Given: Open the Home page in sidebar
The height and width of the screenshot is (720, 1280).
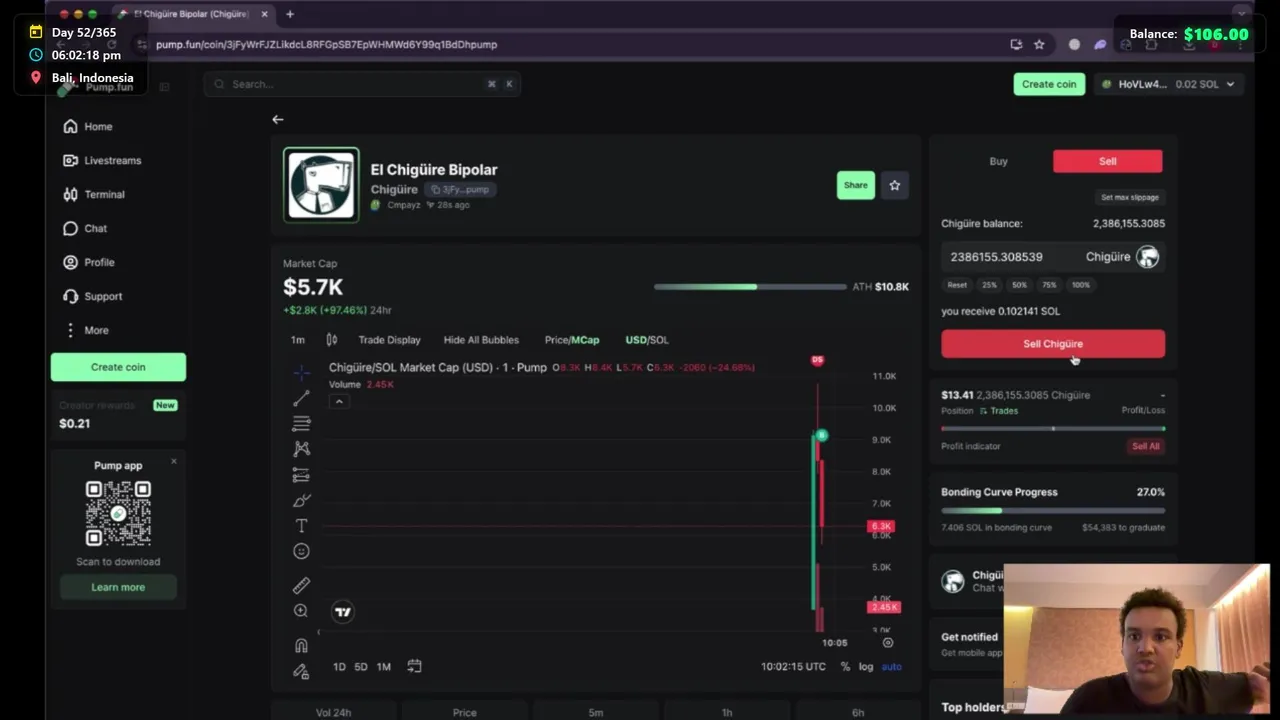Looking at the screenshot, I should point(88,126).
